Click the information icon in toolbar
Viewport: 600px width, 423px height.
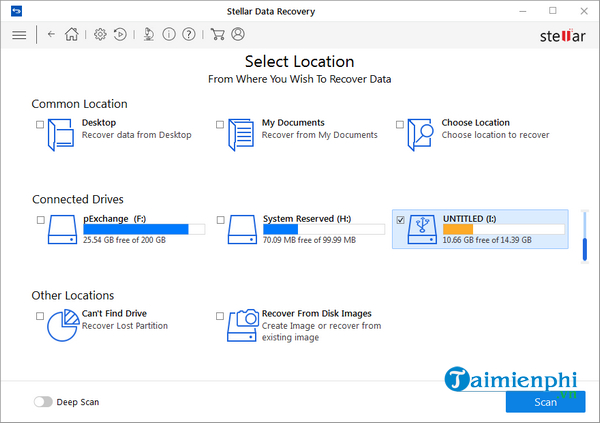(x=170, y=34)
